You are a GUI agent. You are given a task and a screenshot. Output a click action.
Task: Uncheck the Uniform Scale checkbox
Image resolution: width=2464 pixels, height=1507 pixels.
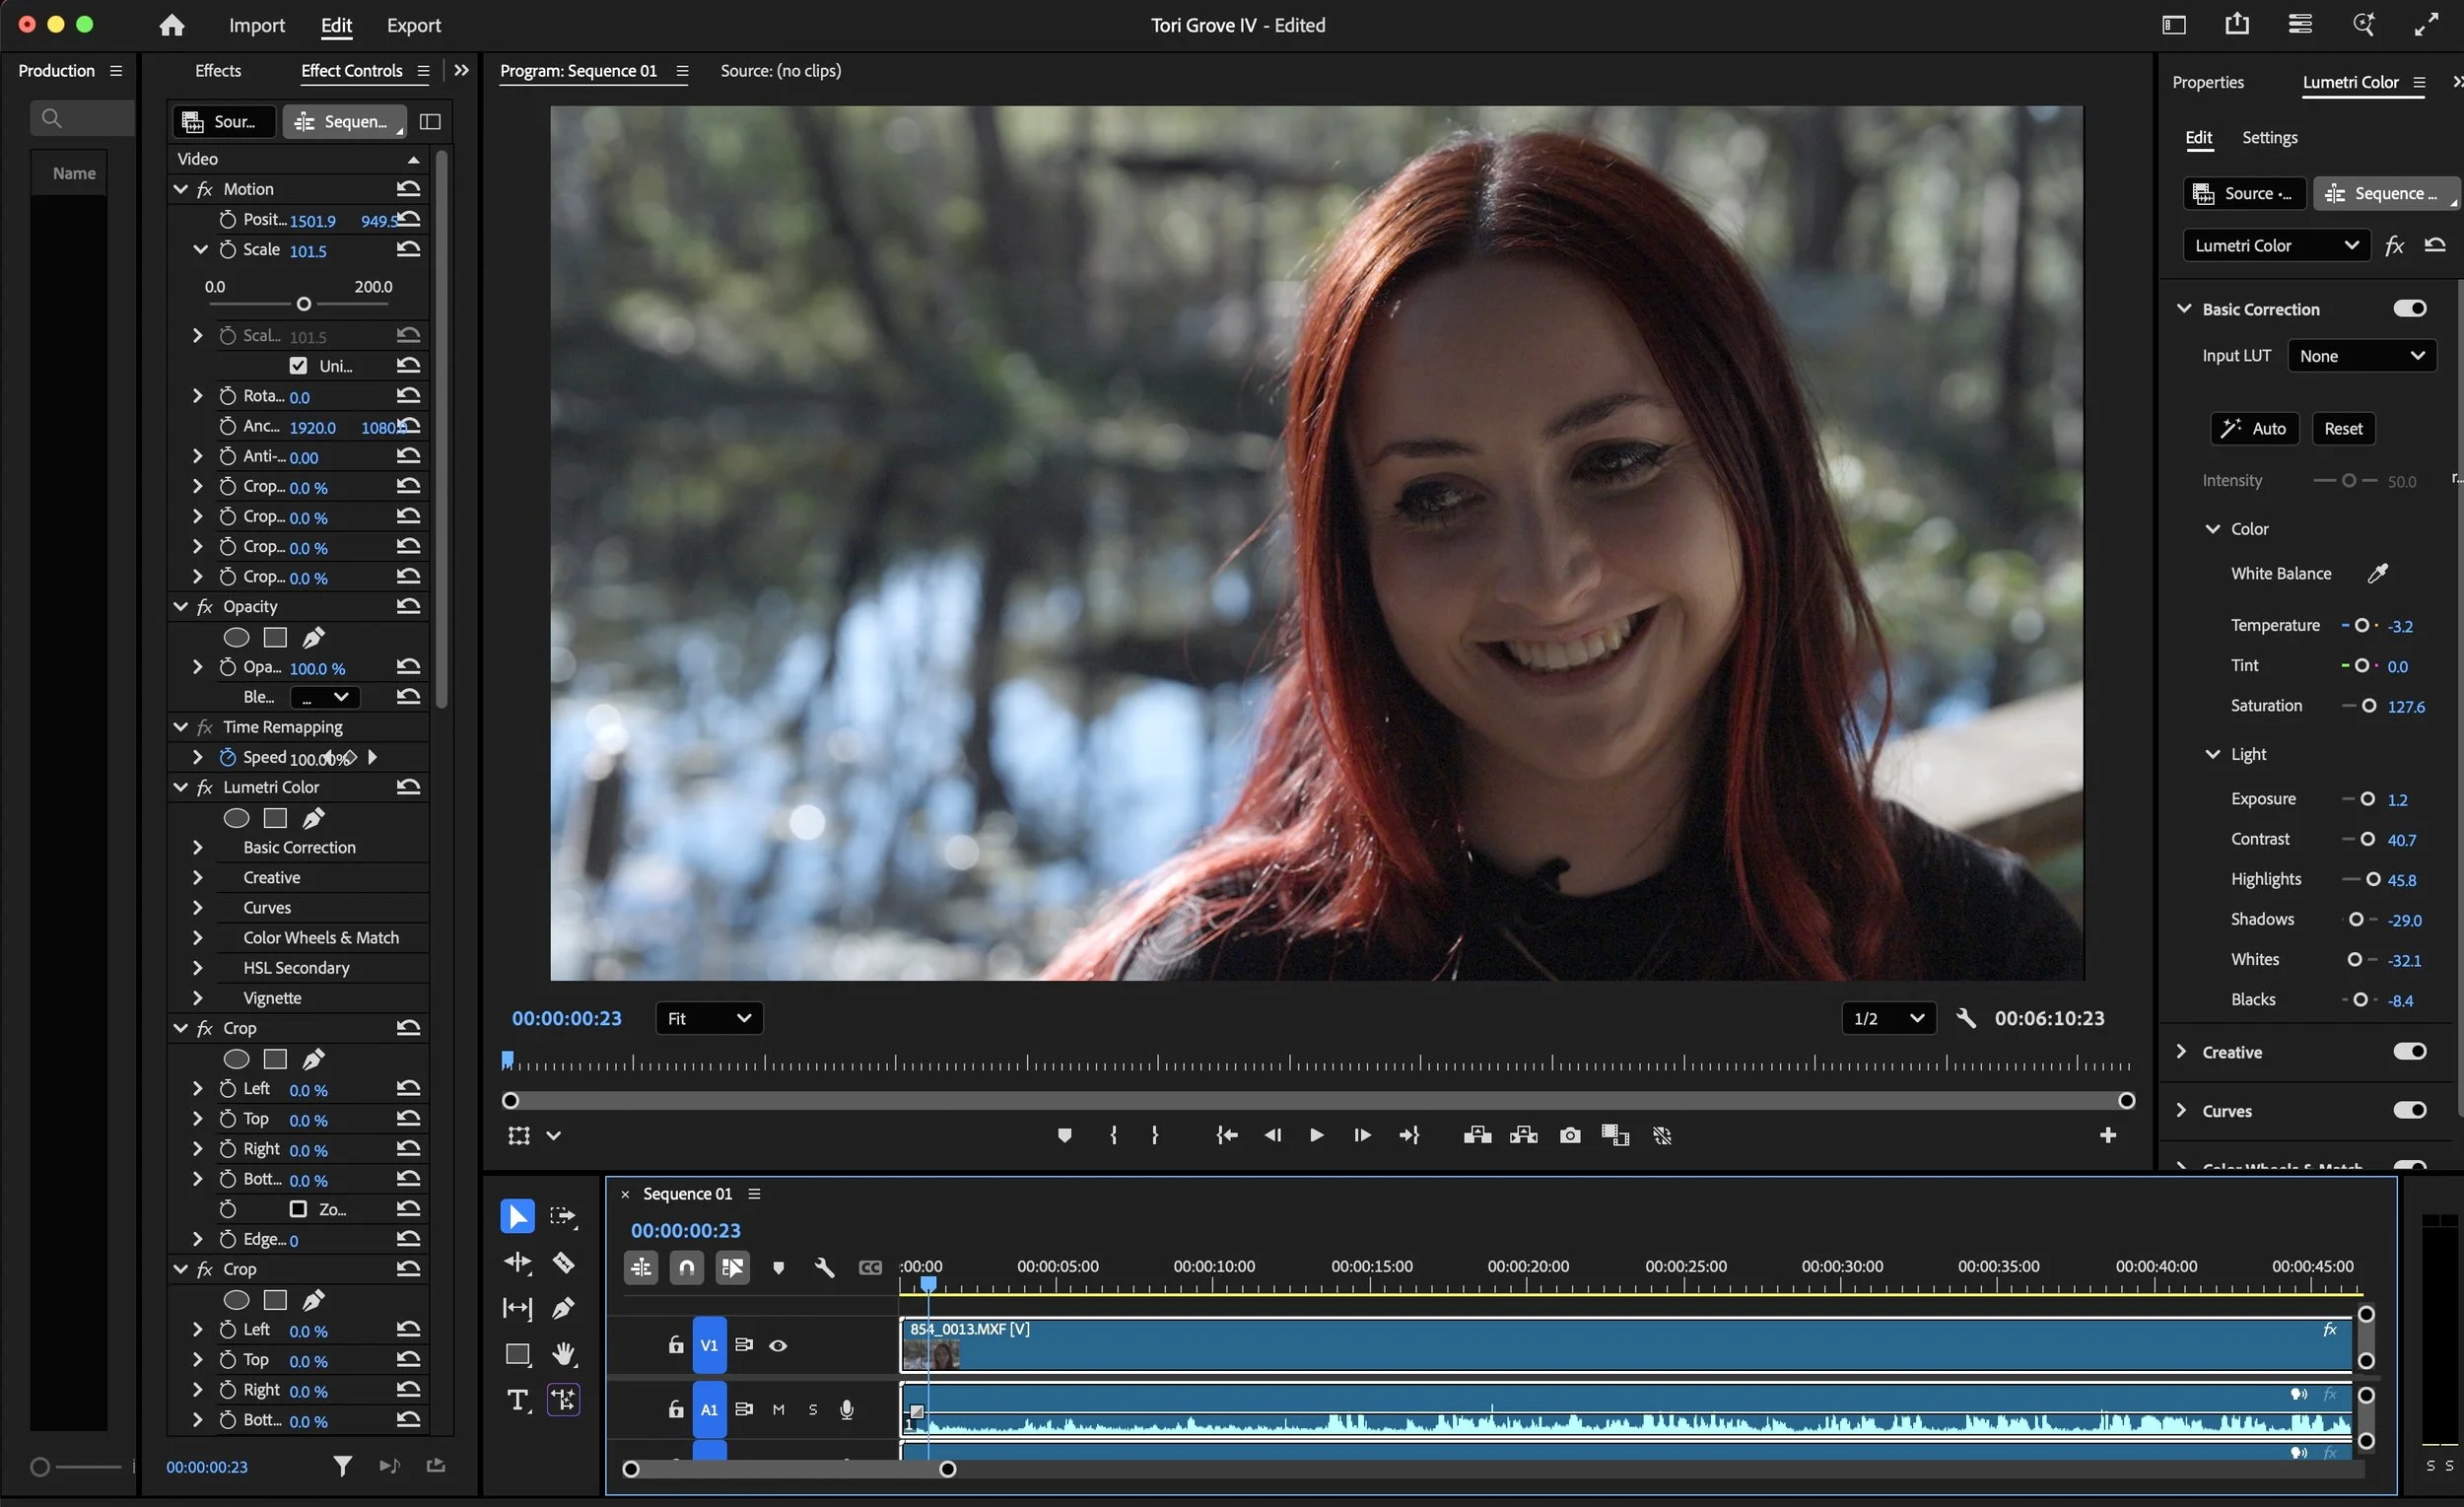tap(298, 366)
